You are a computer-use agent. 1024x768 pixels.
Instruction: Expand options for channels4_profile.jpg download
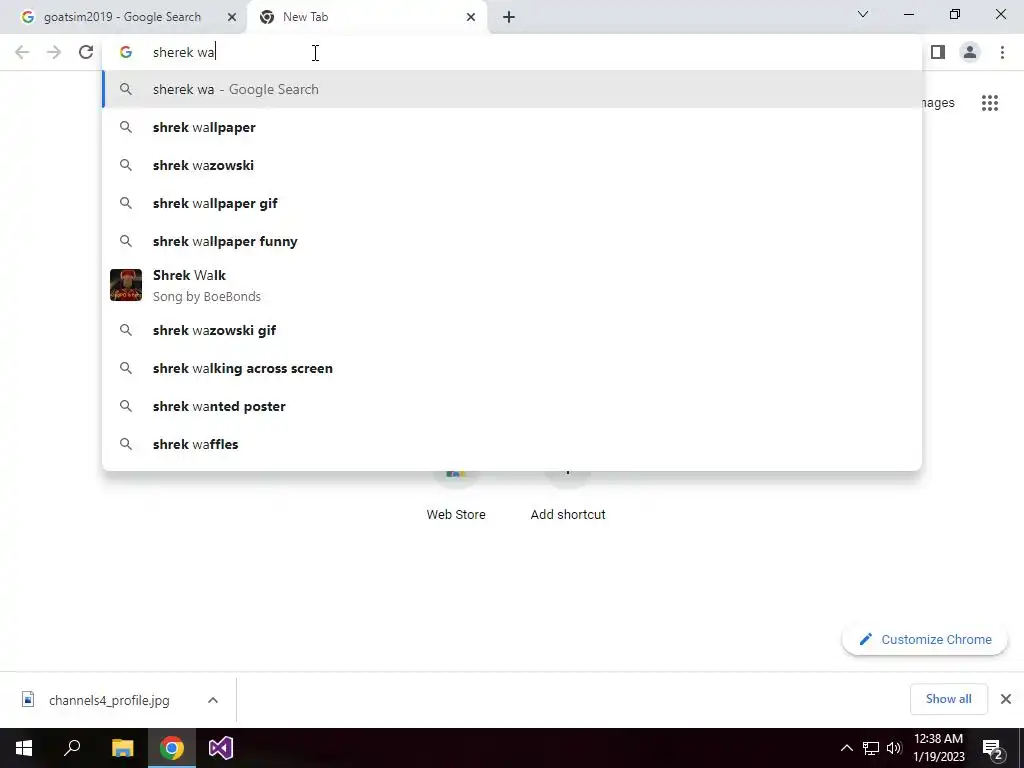(213, 700)
